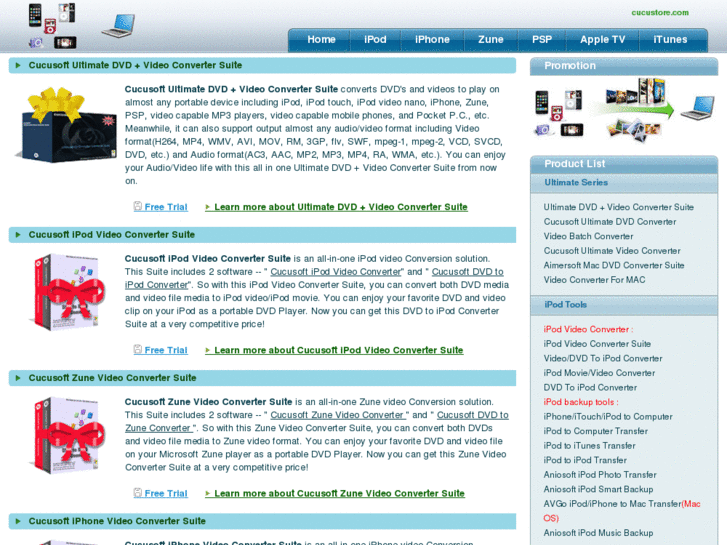727x545 pixels.
Task: Open iPhone/iTouch/iPod to Computer link
Action: pos(608,417)
